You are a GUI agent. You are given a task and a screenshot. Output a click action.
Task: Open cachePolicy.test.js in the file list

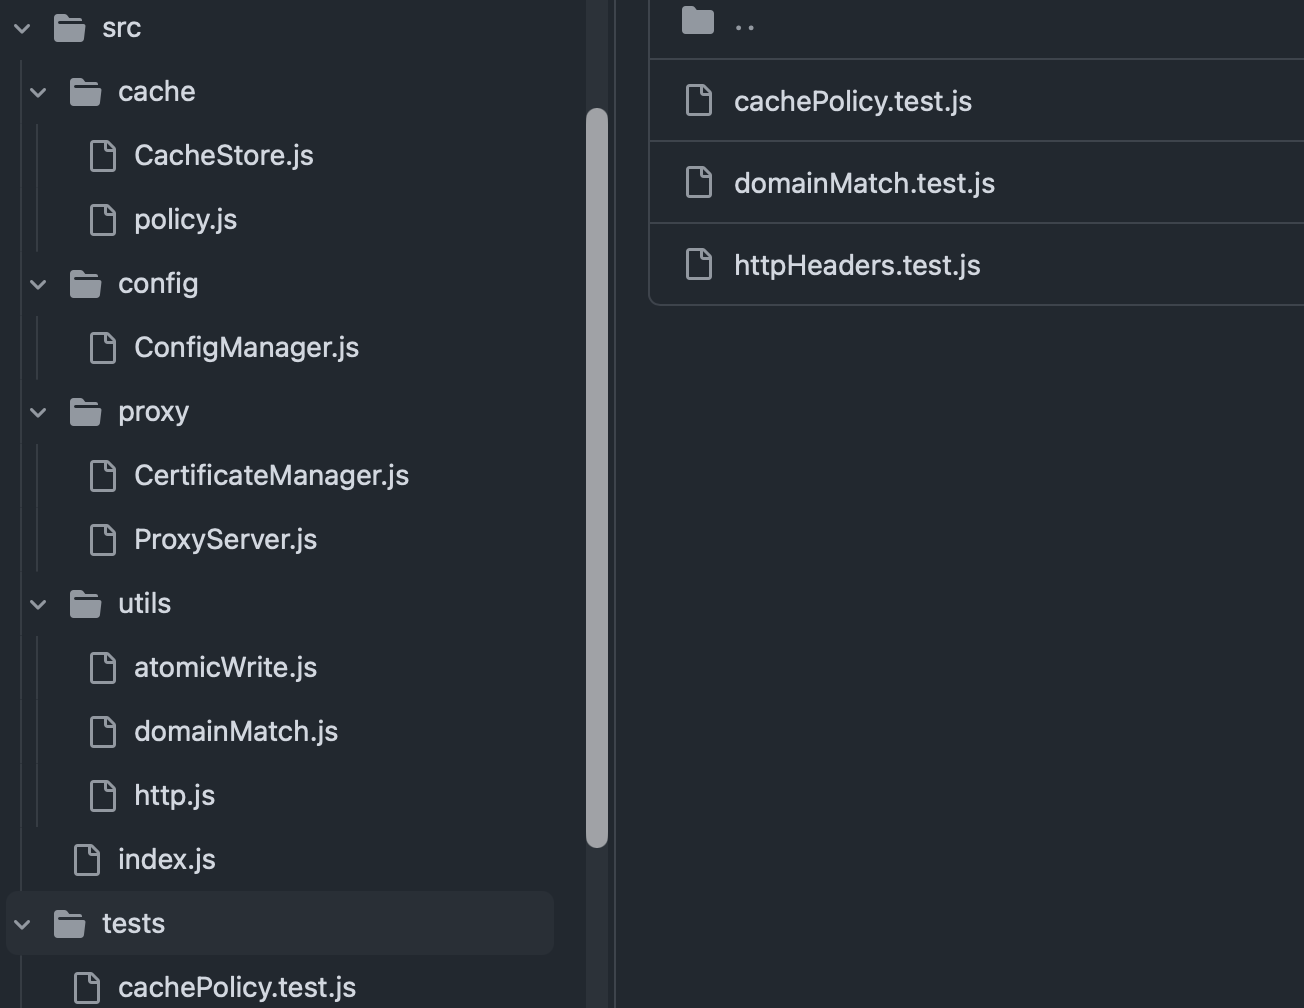(852, 101)
